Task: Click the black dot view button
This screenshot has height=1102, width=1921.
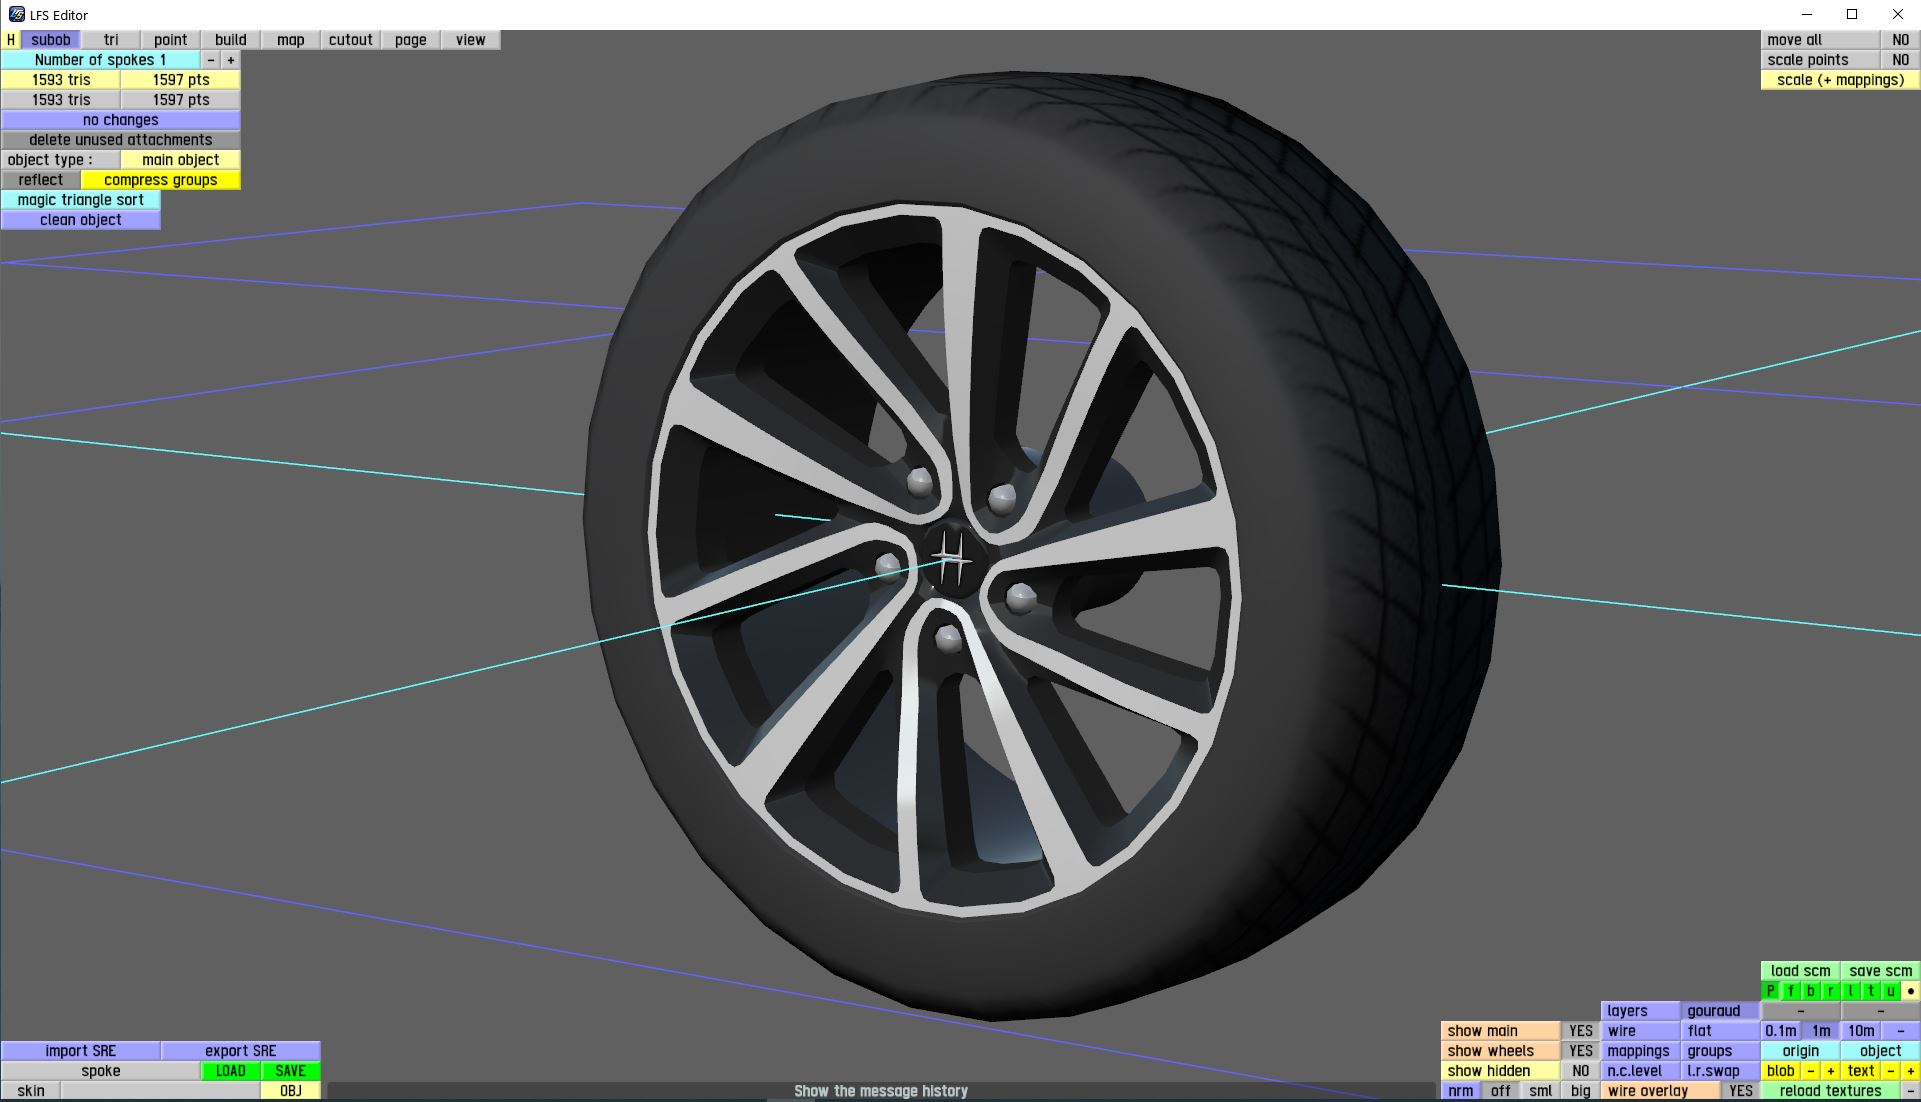Action: 1910,991
